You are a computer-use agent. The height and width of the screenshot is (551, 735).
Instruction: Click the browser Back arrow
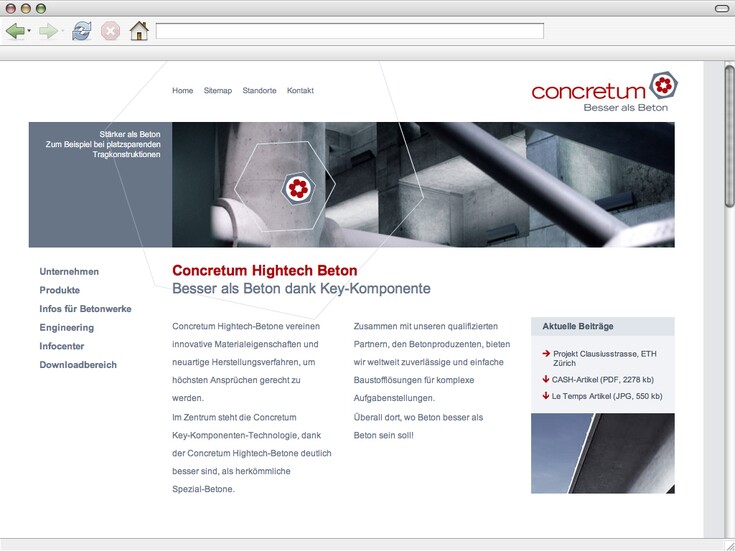15,31
